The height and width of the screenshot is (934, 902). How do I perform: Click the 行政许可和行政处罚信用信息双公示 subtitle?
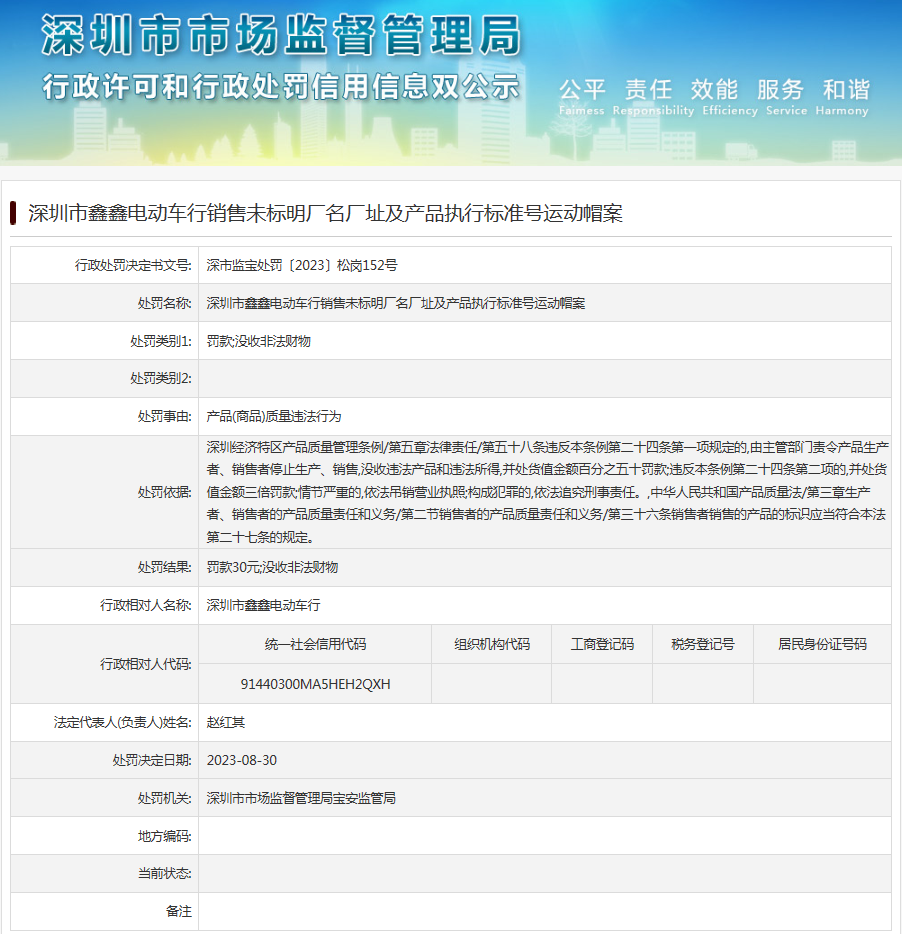click(x=281, y=87)
